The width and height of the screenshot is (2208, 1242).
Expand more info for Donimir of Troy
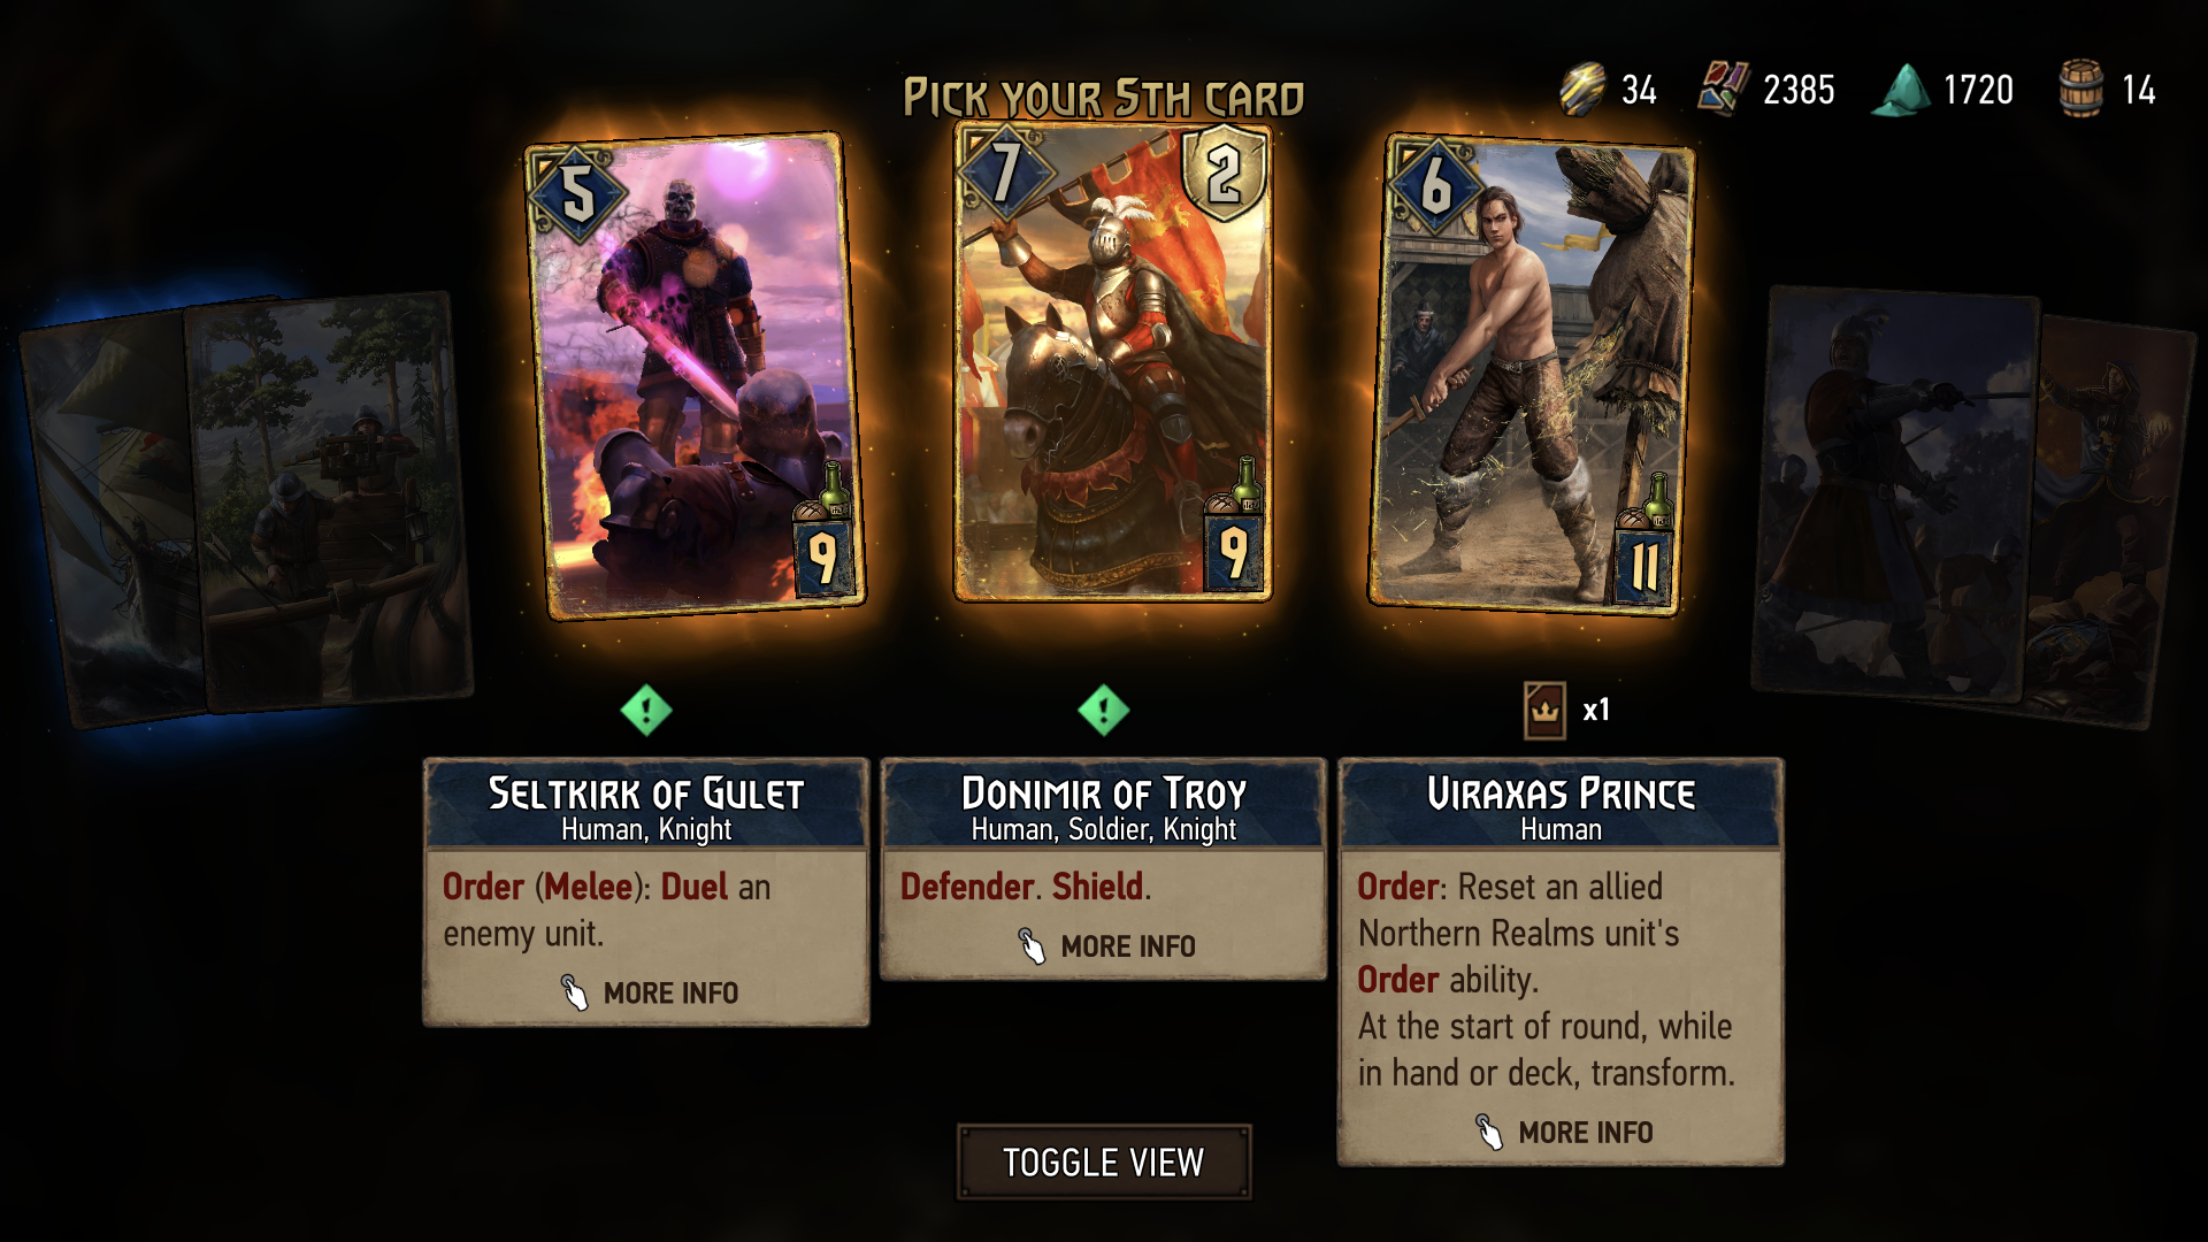pos(1106,946)
